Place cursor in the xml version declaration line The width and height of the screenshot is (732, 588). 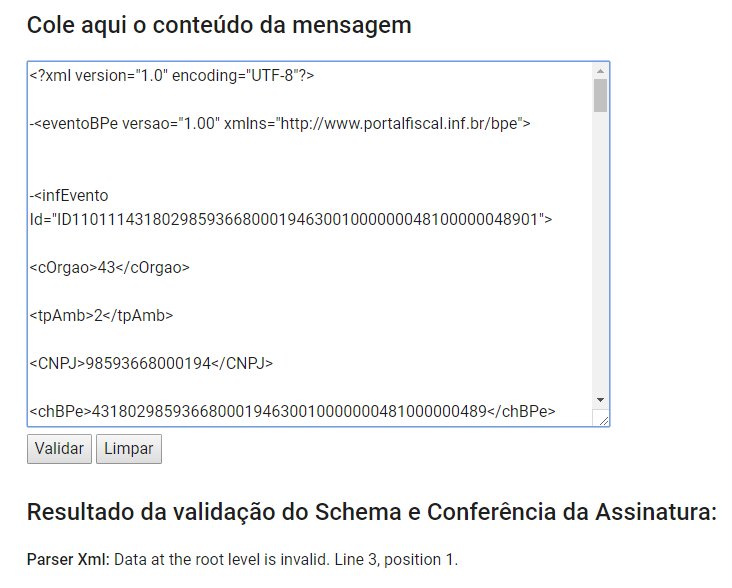[172, 75]
